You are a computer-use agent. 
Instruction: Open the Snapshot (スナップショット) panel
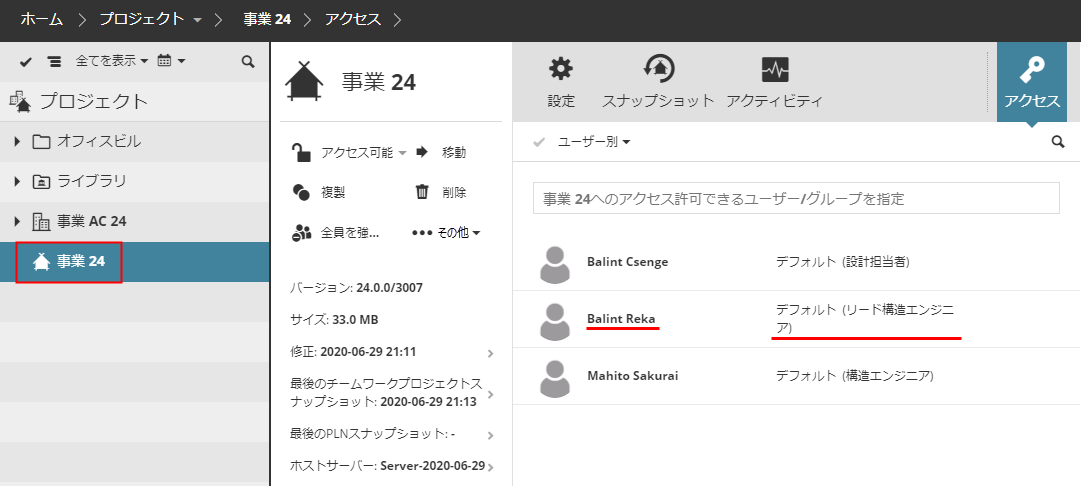point(658,70)
